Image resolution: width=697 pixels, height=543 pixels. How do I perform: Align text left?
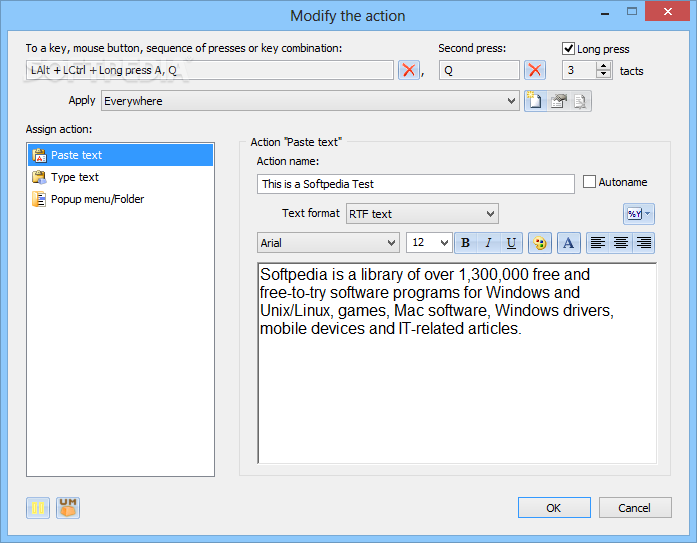(597, 243)
